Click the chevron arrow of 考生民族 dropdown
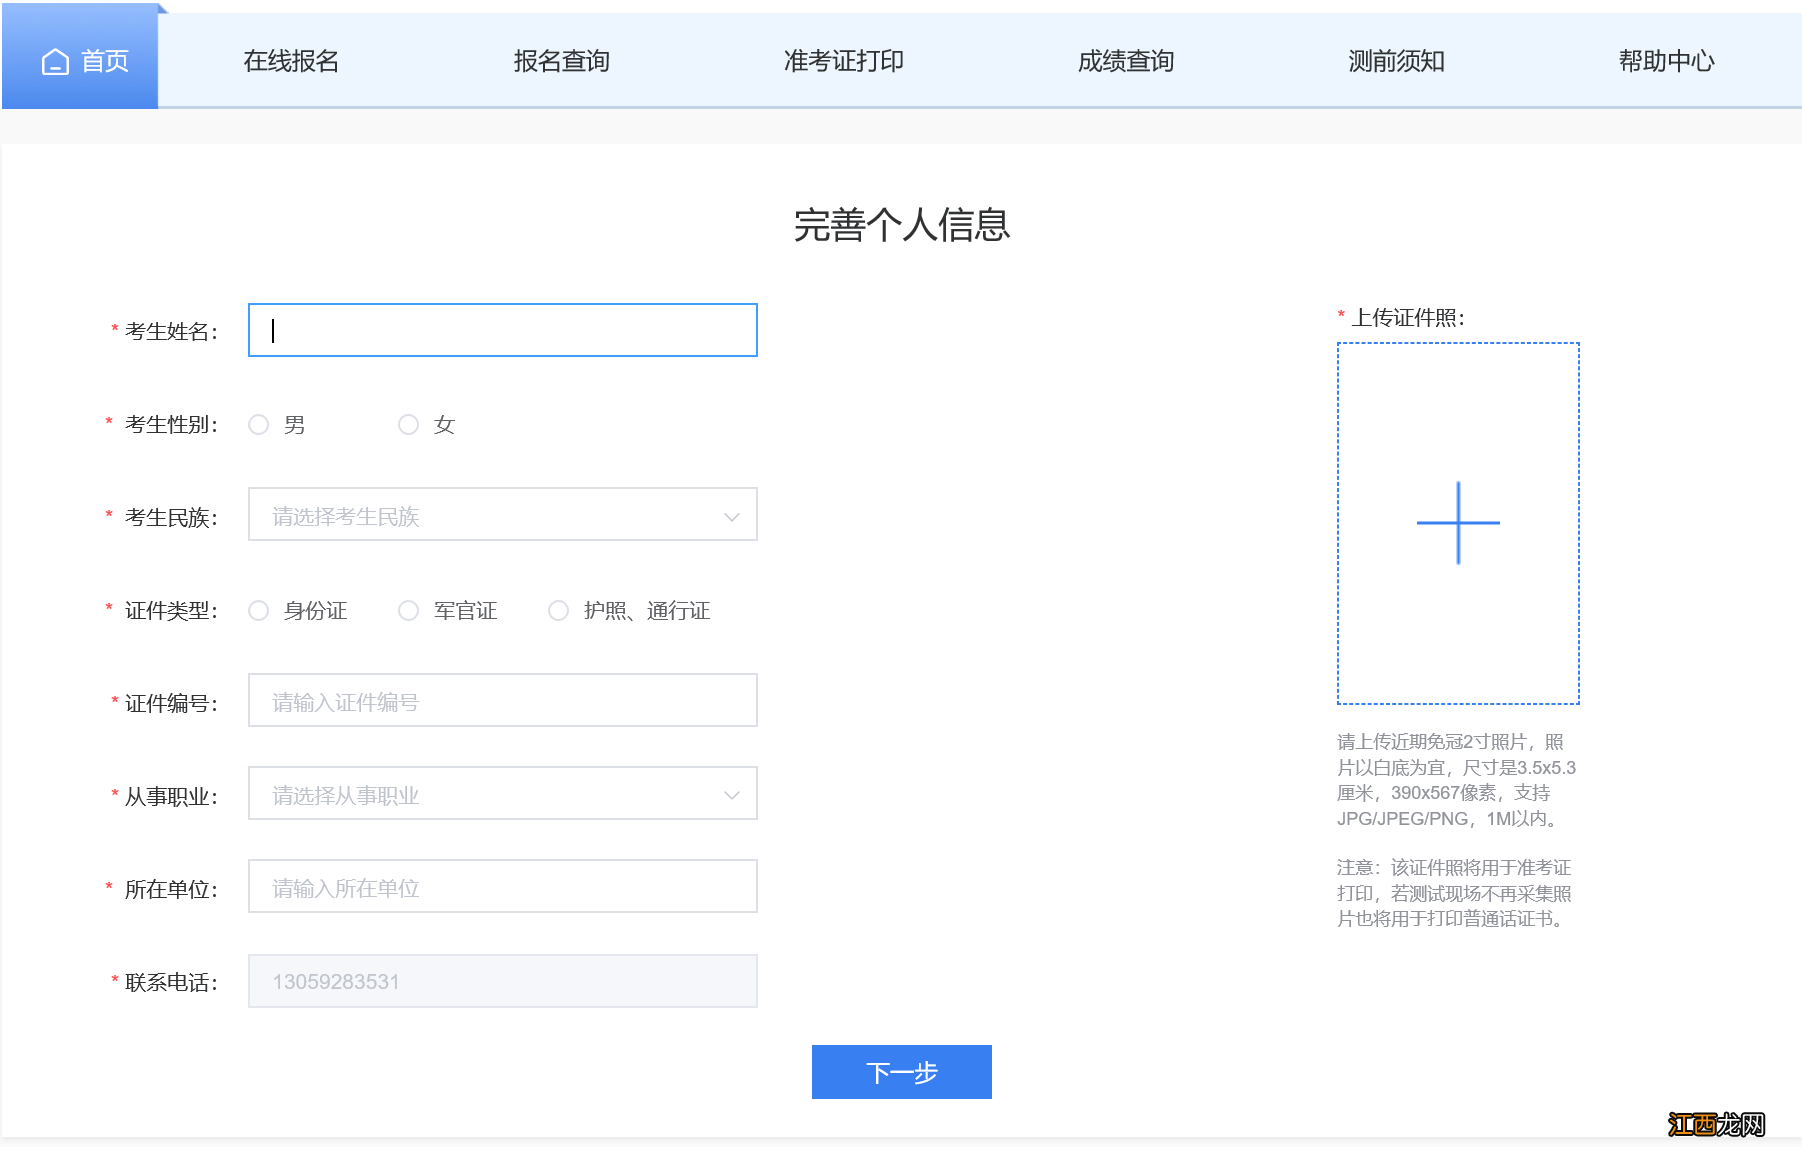The image size is (1802, 1155). point(732,517)
